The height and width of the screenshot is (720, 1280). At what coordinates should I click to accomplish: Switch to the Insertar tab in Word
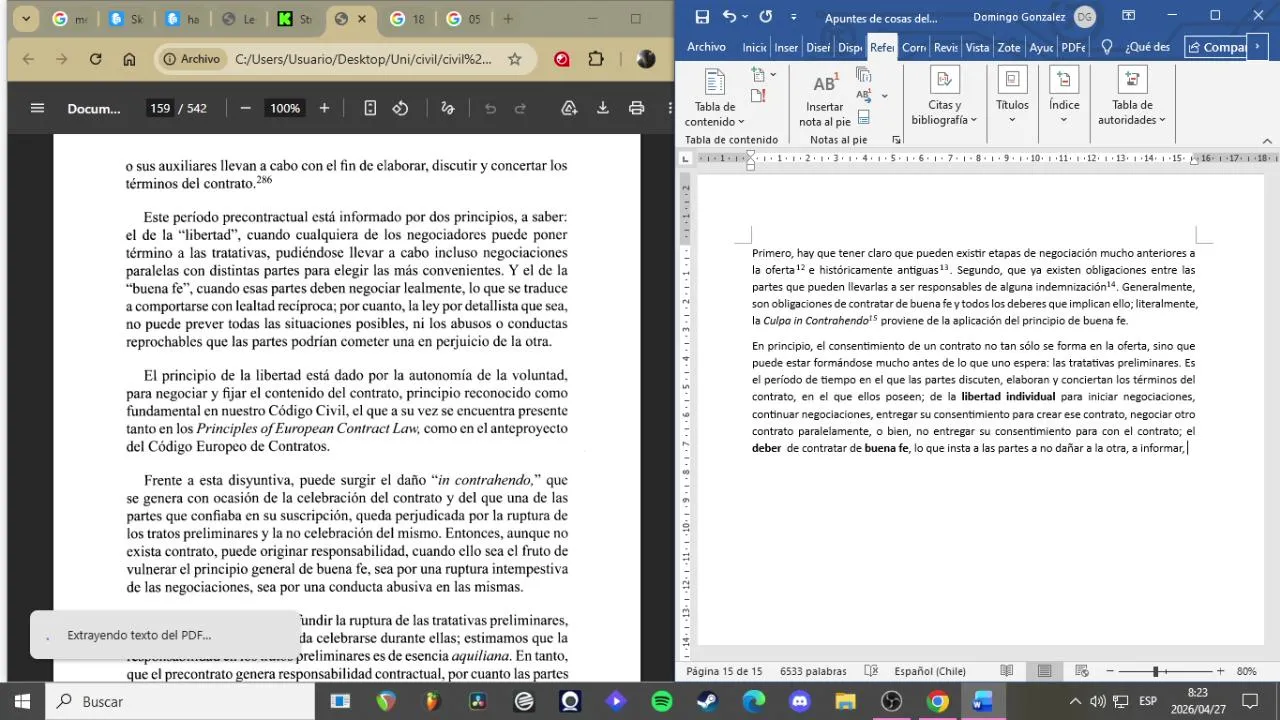786,47
